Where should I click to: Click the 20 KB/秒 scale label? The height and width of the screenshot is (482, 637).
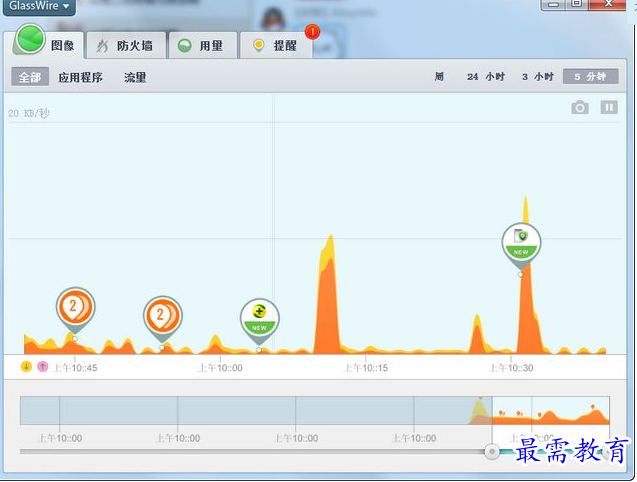[x=28, y=113]
